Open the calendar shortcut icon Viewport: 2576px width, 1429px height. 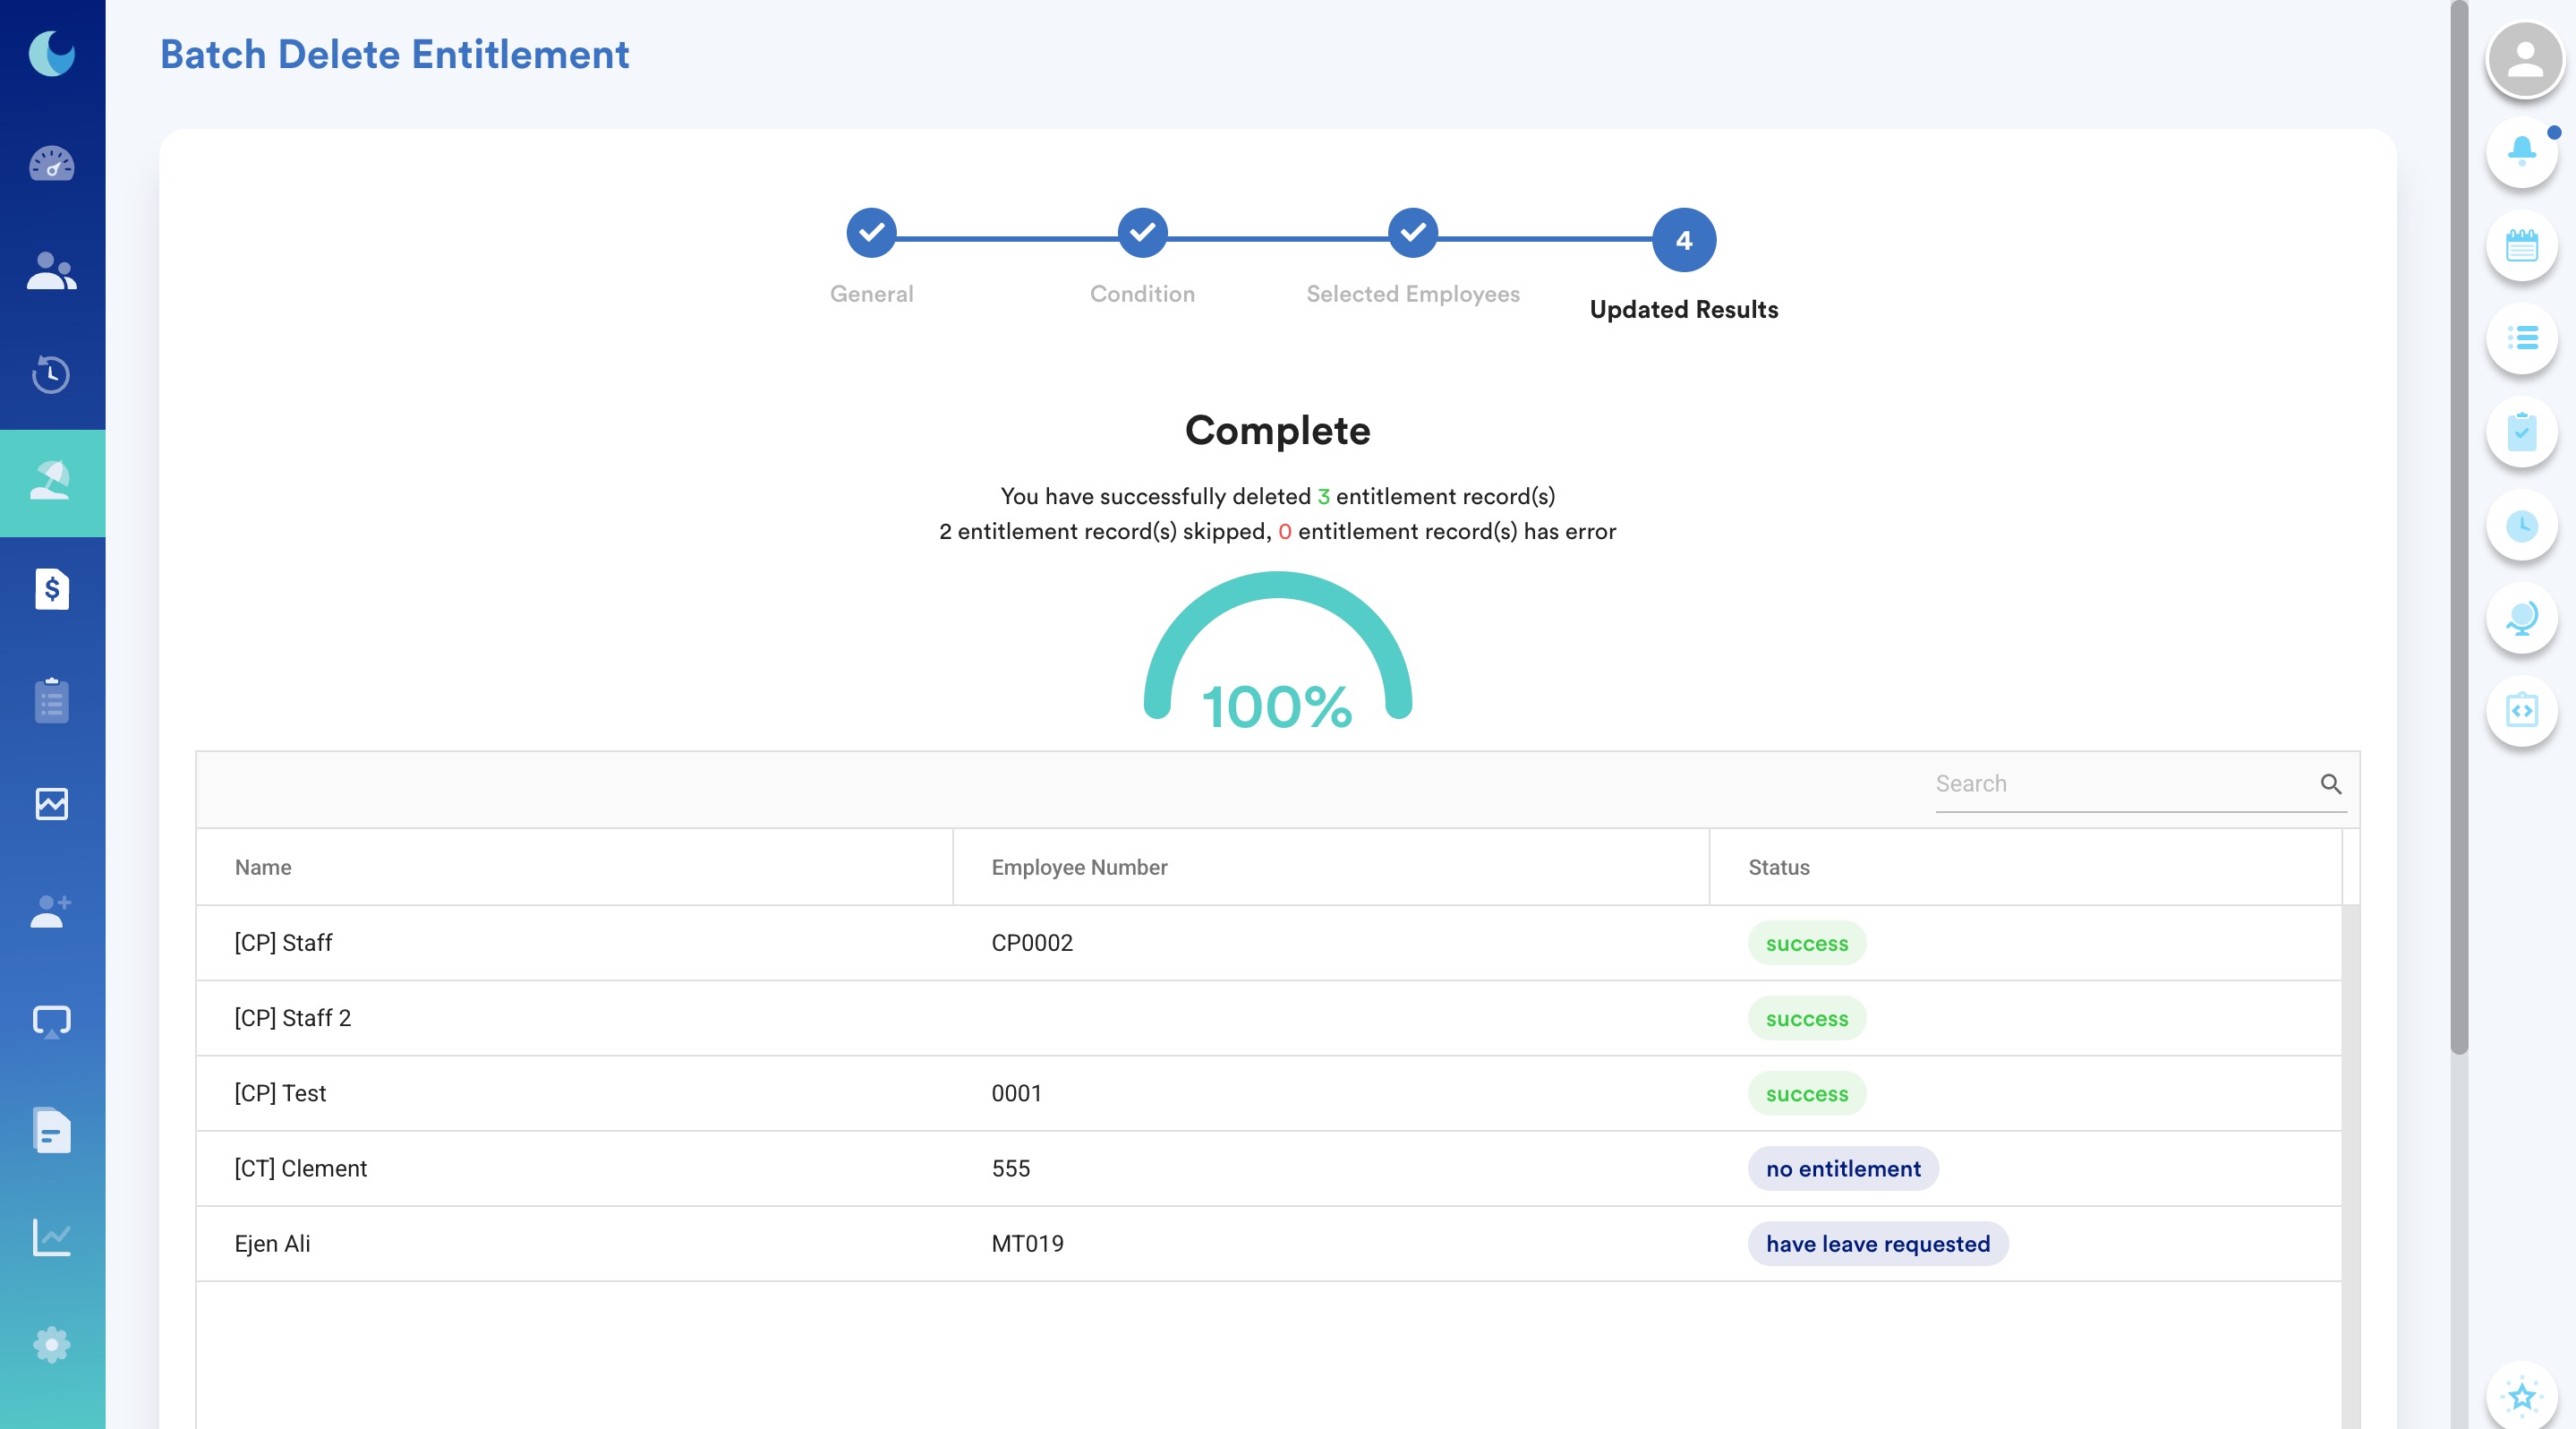(x=2522, y=246)
